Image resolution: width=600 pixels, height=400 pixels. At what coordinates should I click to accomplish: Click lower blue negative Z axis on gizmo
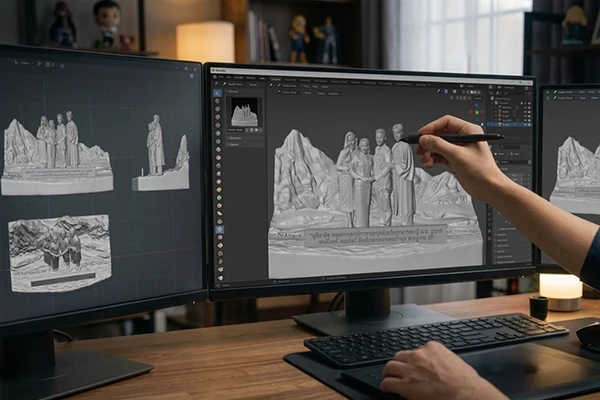tap(476, 119)
